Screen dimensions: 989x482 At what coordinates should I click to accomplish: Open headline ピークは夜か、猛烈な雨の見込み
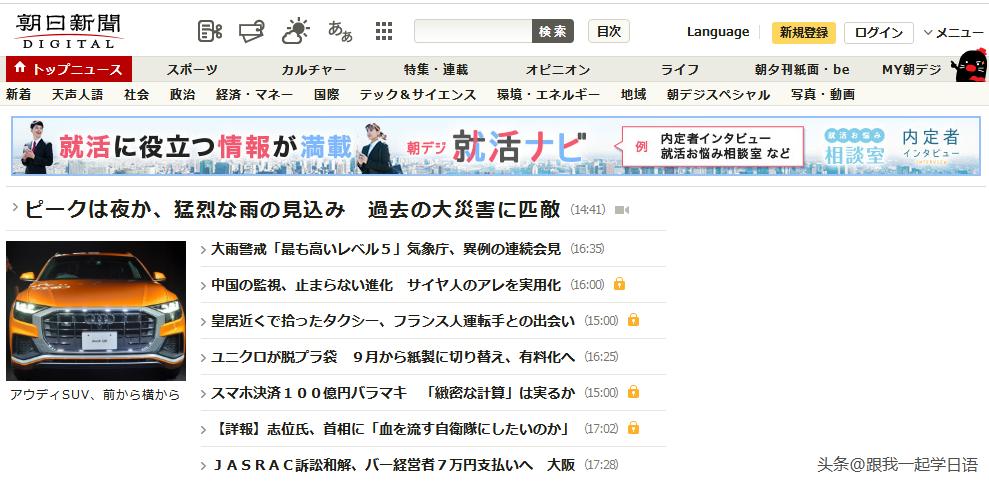291,209
